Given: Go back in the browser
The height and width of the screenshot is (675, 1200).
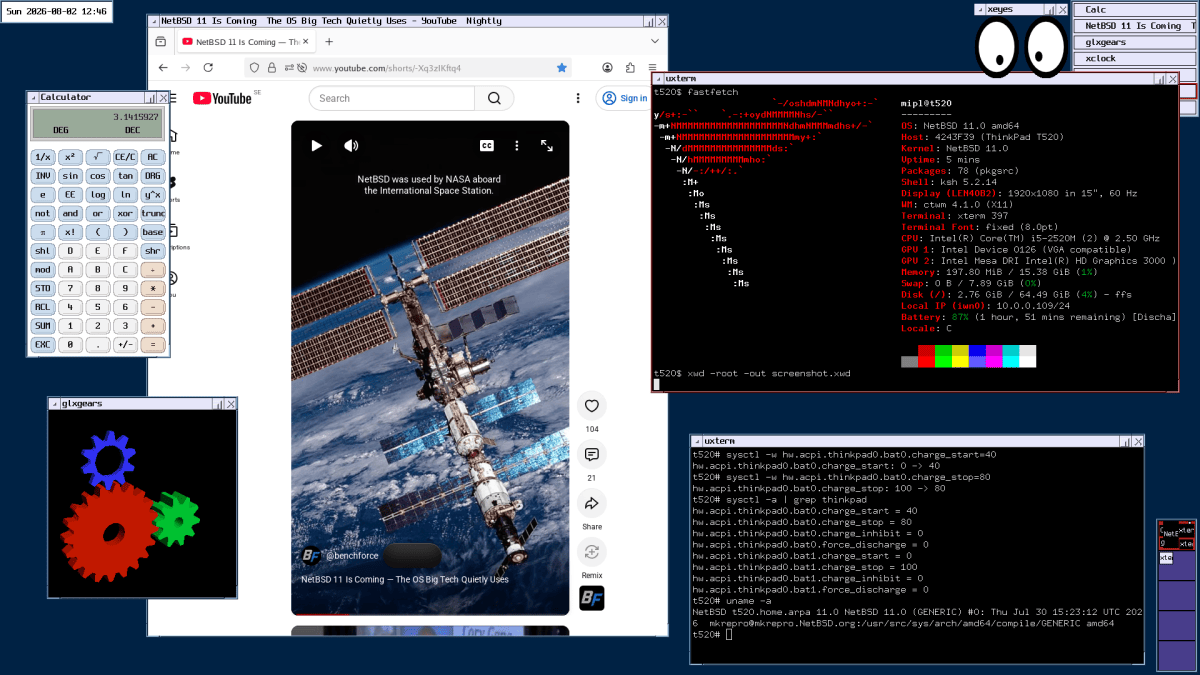Looking at the screenshot, I should (163, 67).
